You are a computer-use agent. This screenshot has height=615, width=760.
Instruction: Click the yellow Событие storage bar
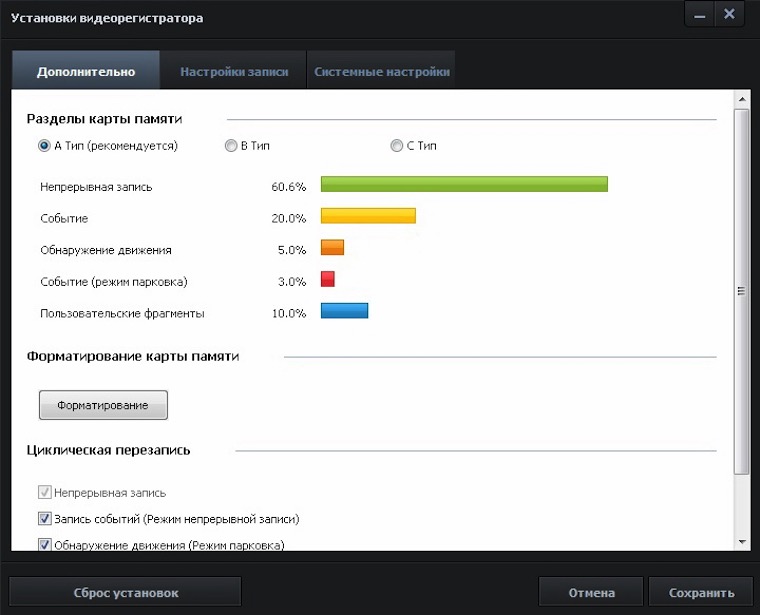pos(368,217)
